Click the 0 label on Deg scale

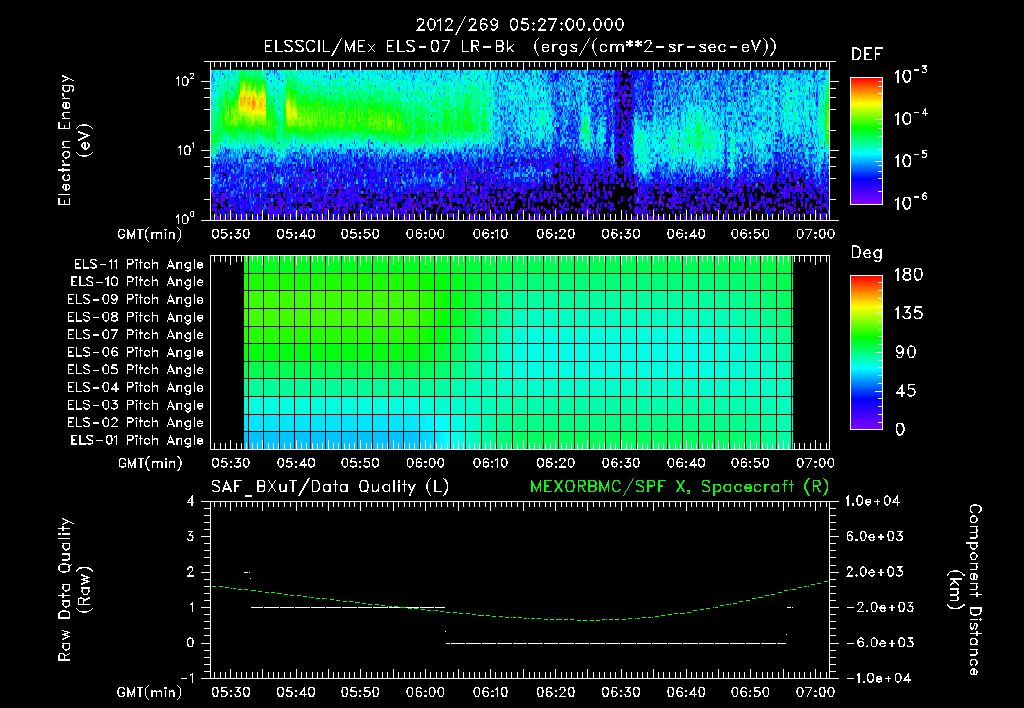901,429
